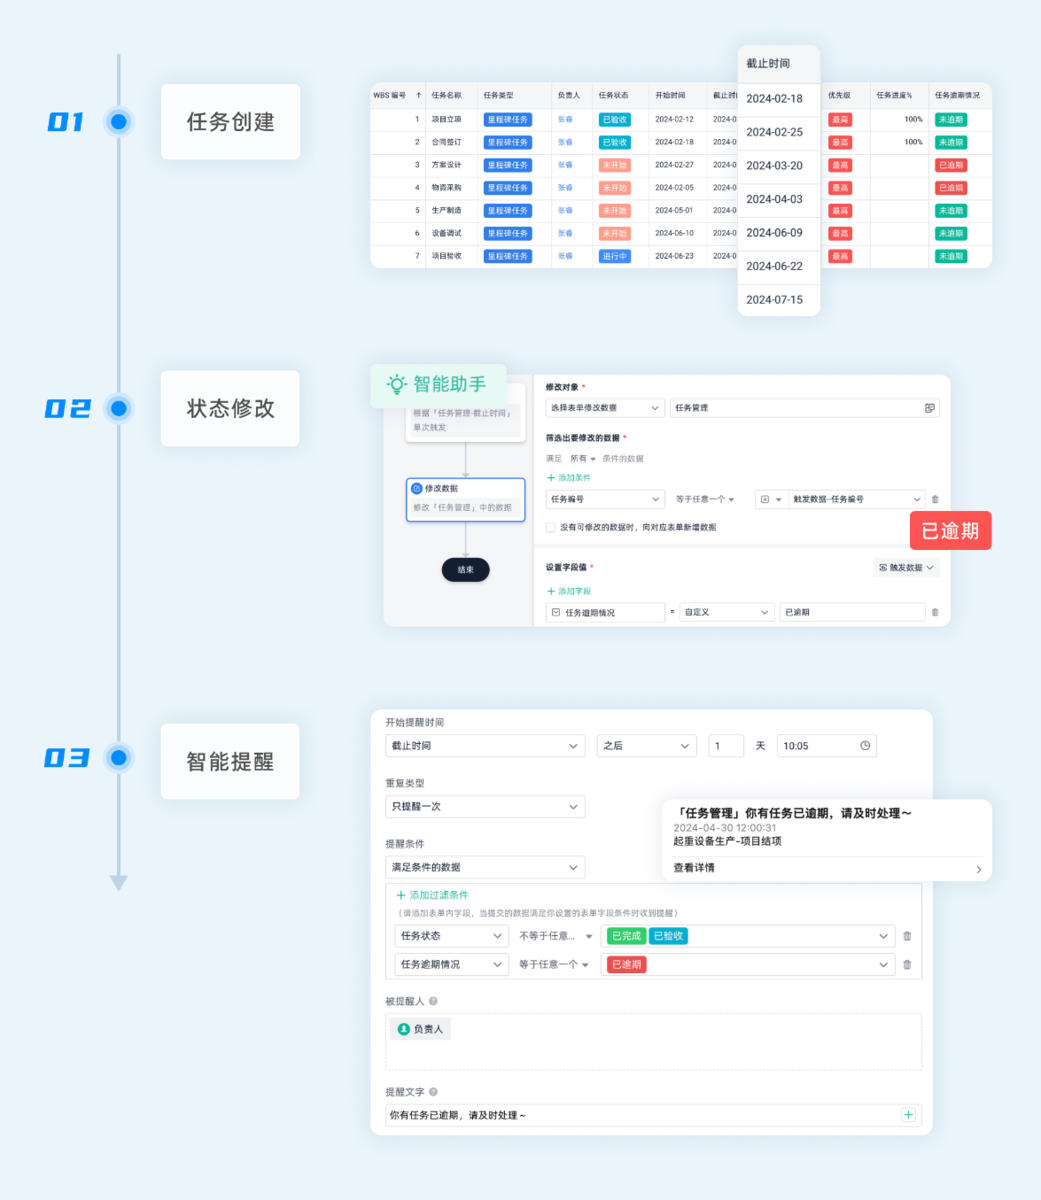Click the 智能助手 lightbulb icon
Image resolution: width=1041 pixels, height=1200 pixels.
tap(398, 384)
